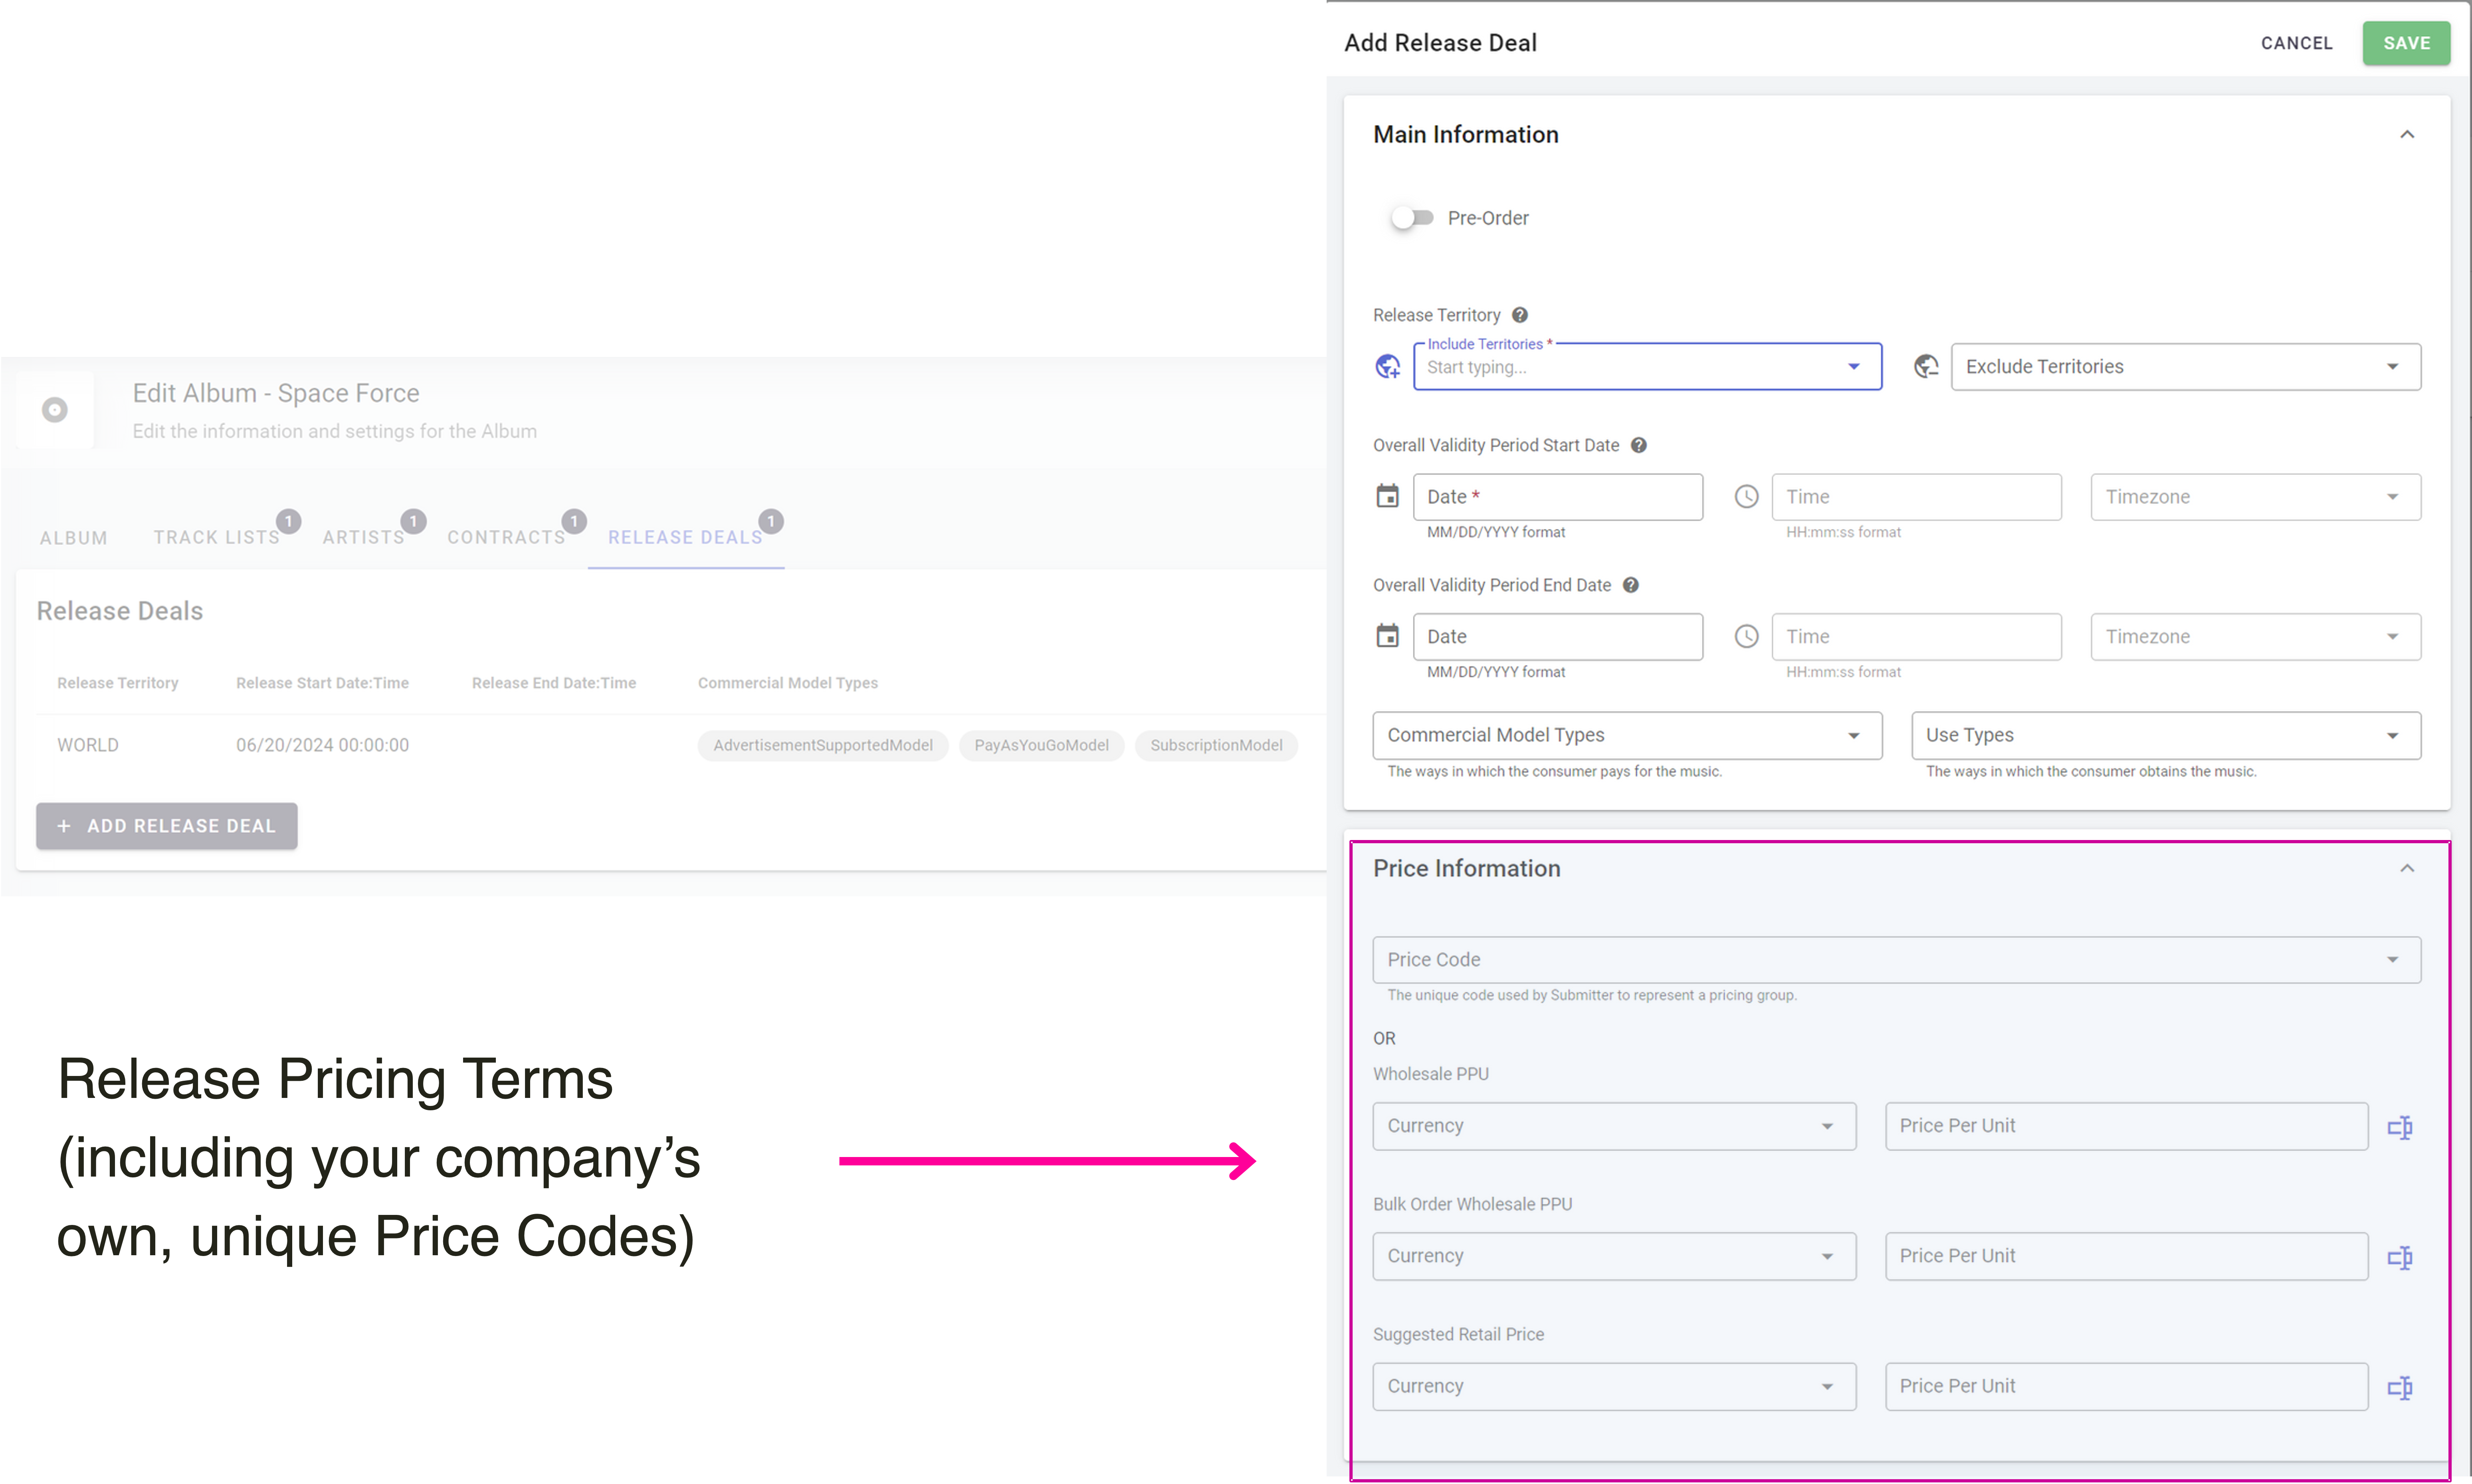Click help icon next to Validity Period End Date
This screenshot has width=2472, height=1484.
(1630, 585)
